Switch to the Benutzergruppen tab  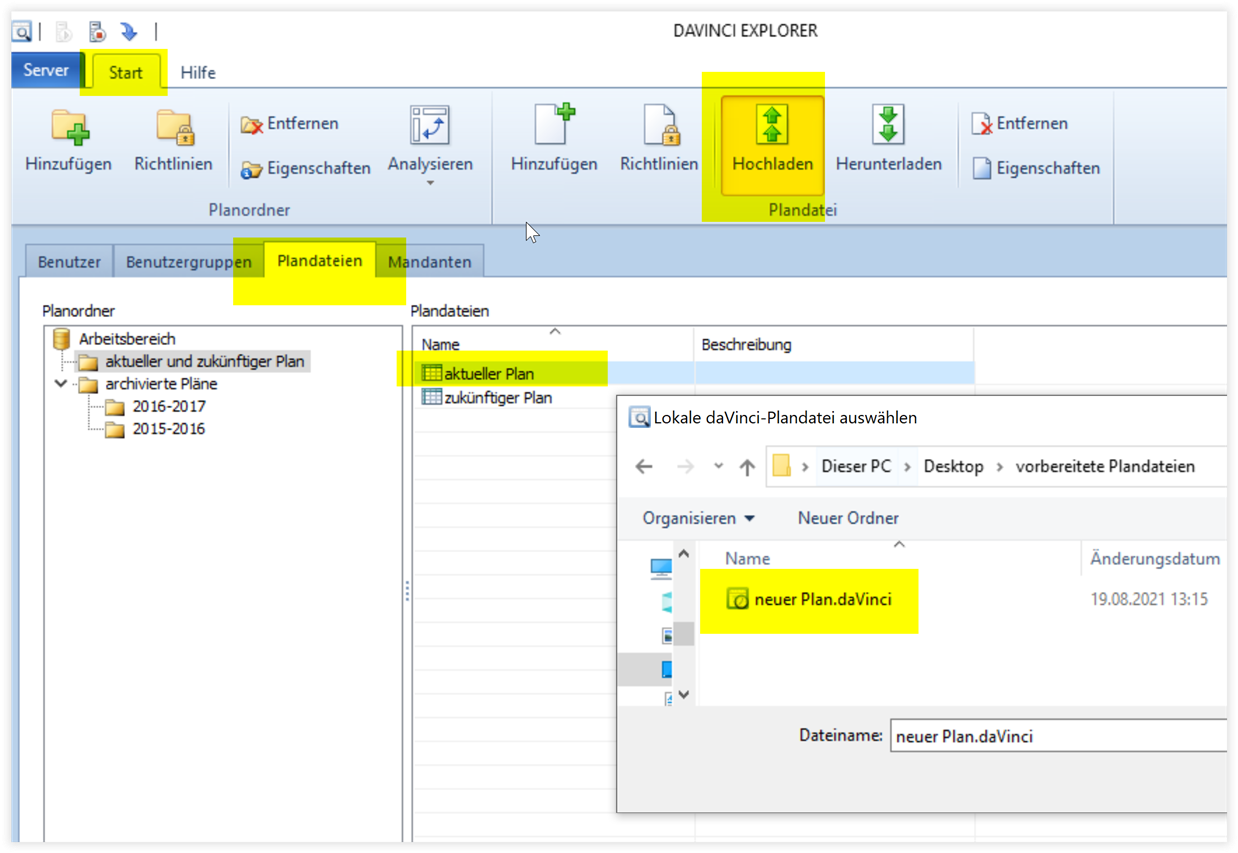[x=188, y=262]
